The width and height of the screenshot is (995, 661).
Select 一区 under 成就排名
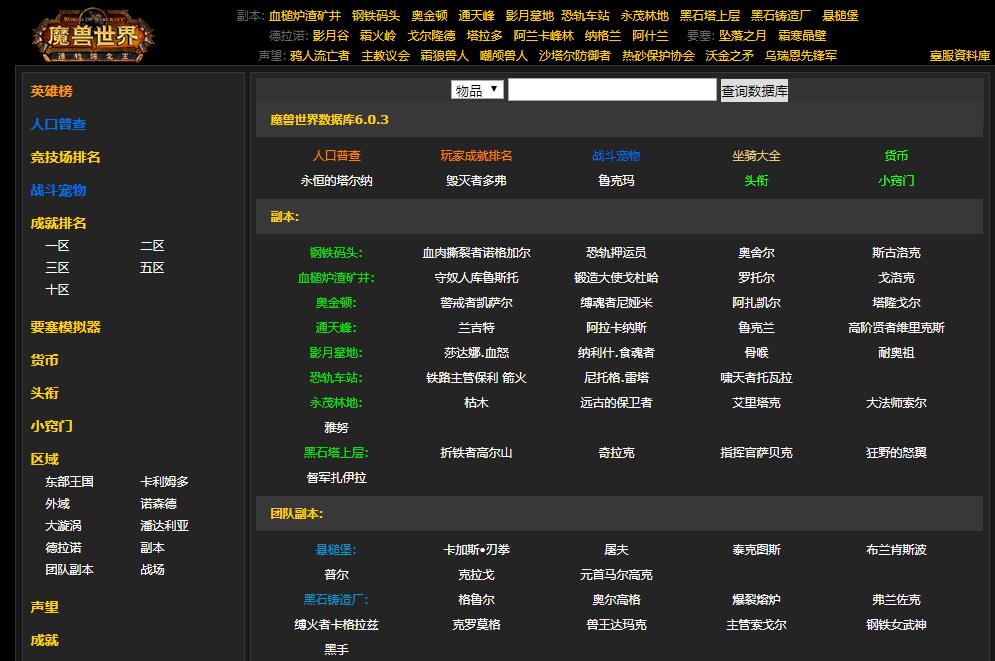pyautogui.click(x=57, y=245)
